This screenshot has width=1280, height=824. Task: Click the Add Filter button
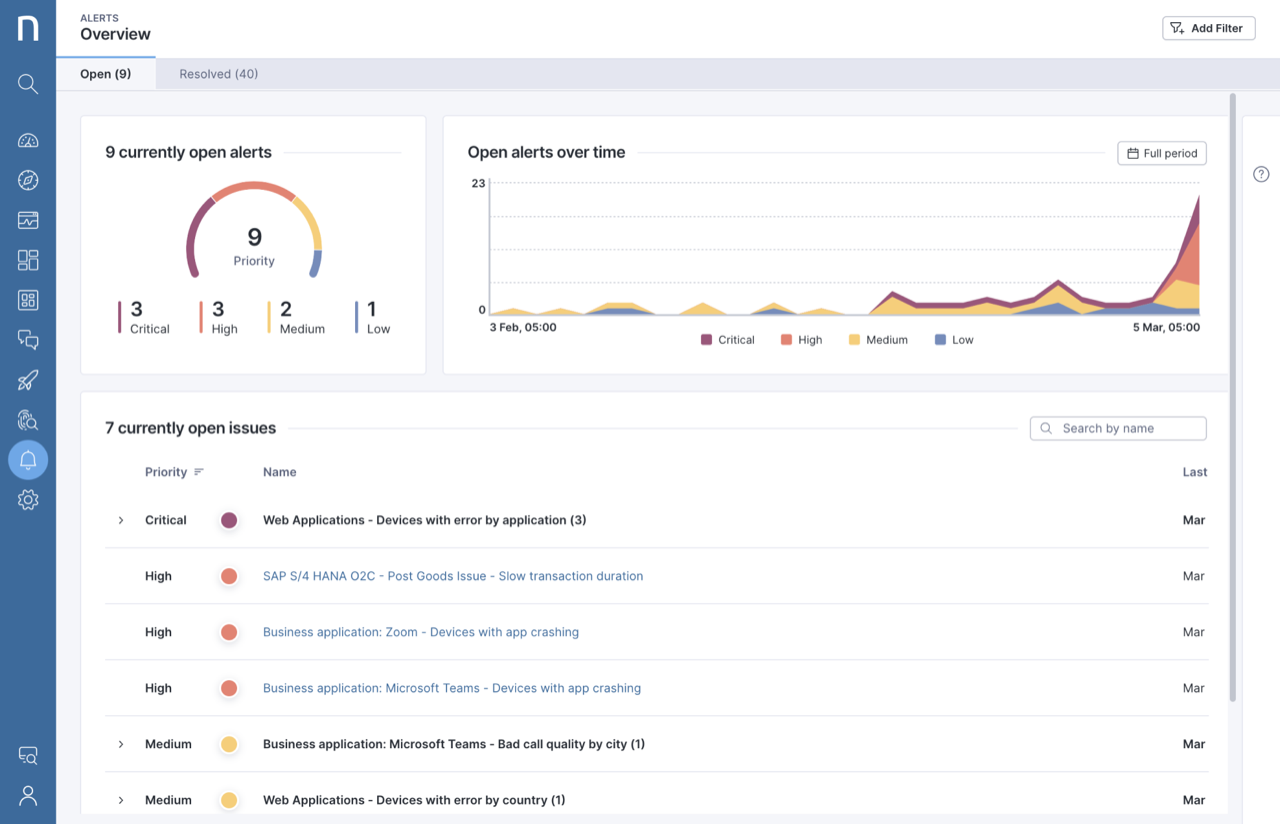point(1208,27)
